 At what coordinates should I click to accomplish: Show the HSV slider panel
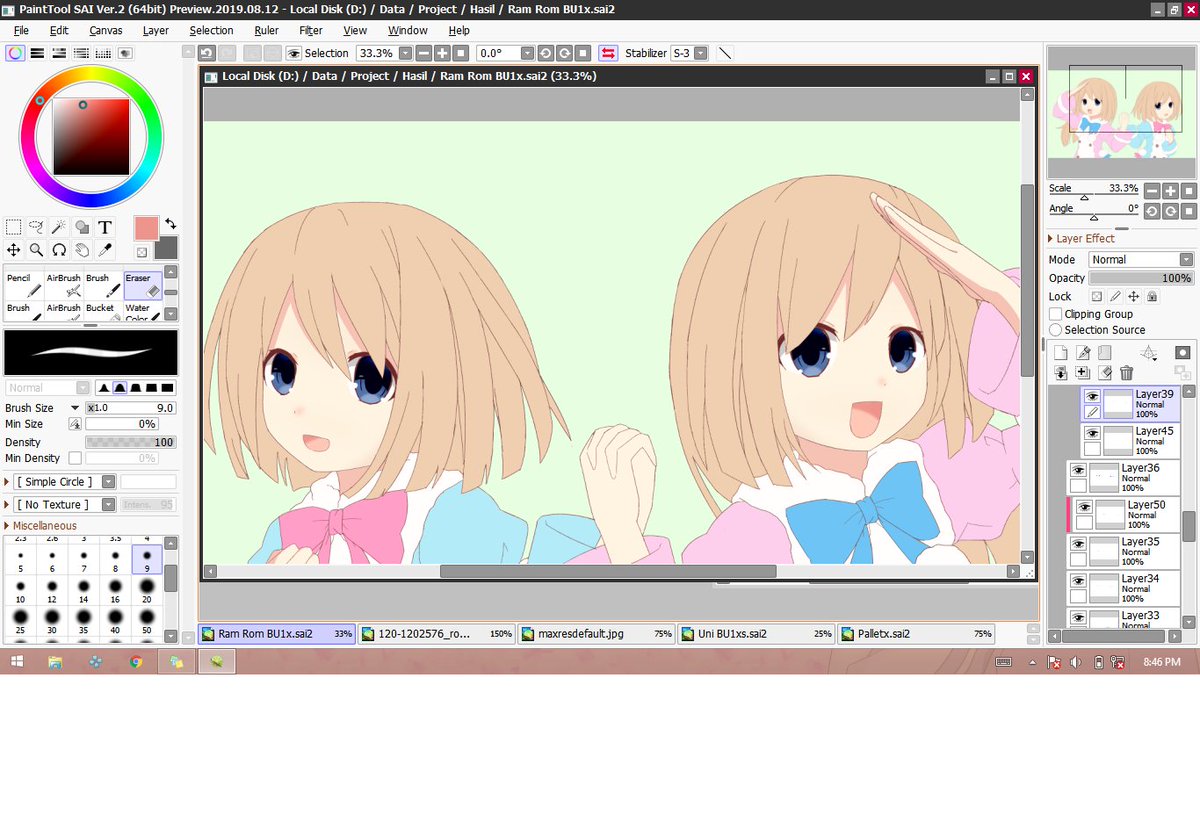tap(59, 53)
